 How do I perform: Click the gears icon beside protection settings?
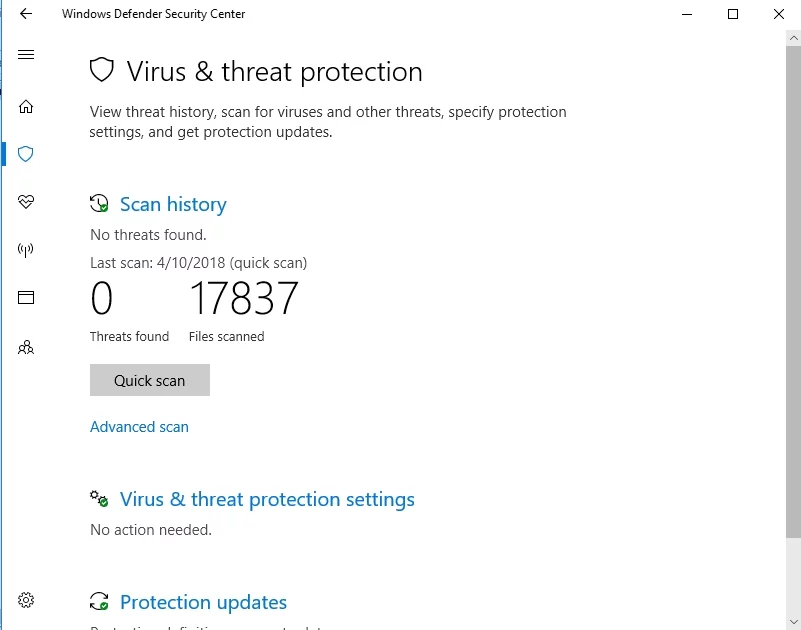click(99, 499)
